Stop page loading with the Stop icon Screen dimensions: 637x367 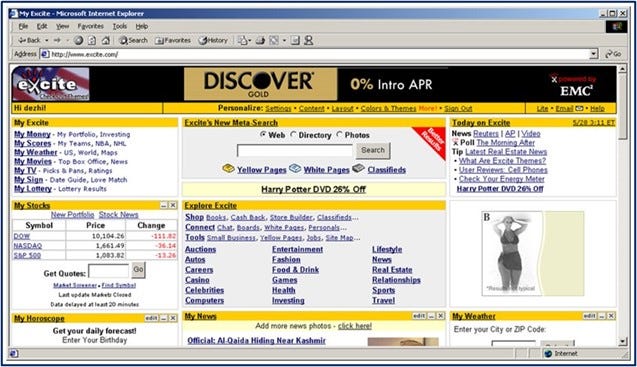pos(78,40)
